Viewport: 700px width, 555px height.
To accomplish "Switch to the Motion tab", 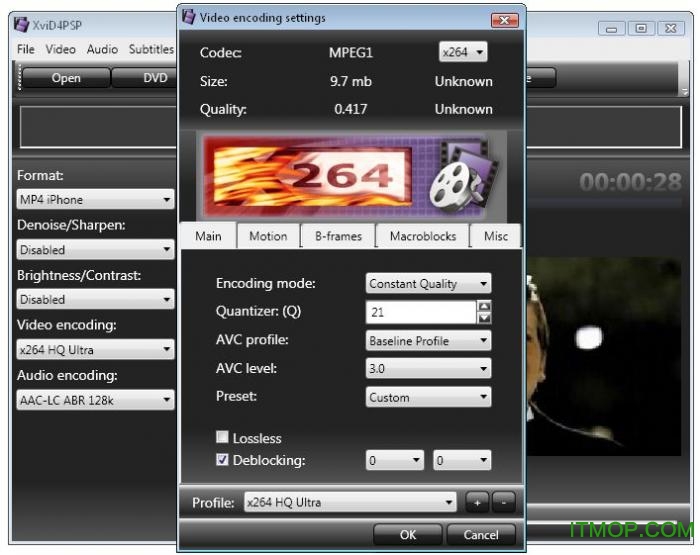I will [x=268, y=236].
